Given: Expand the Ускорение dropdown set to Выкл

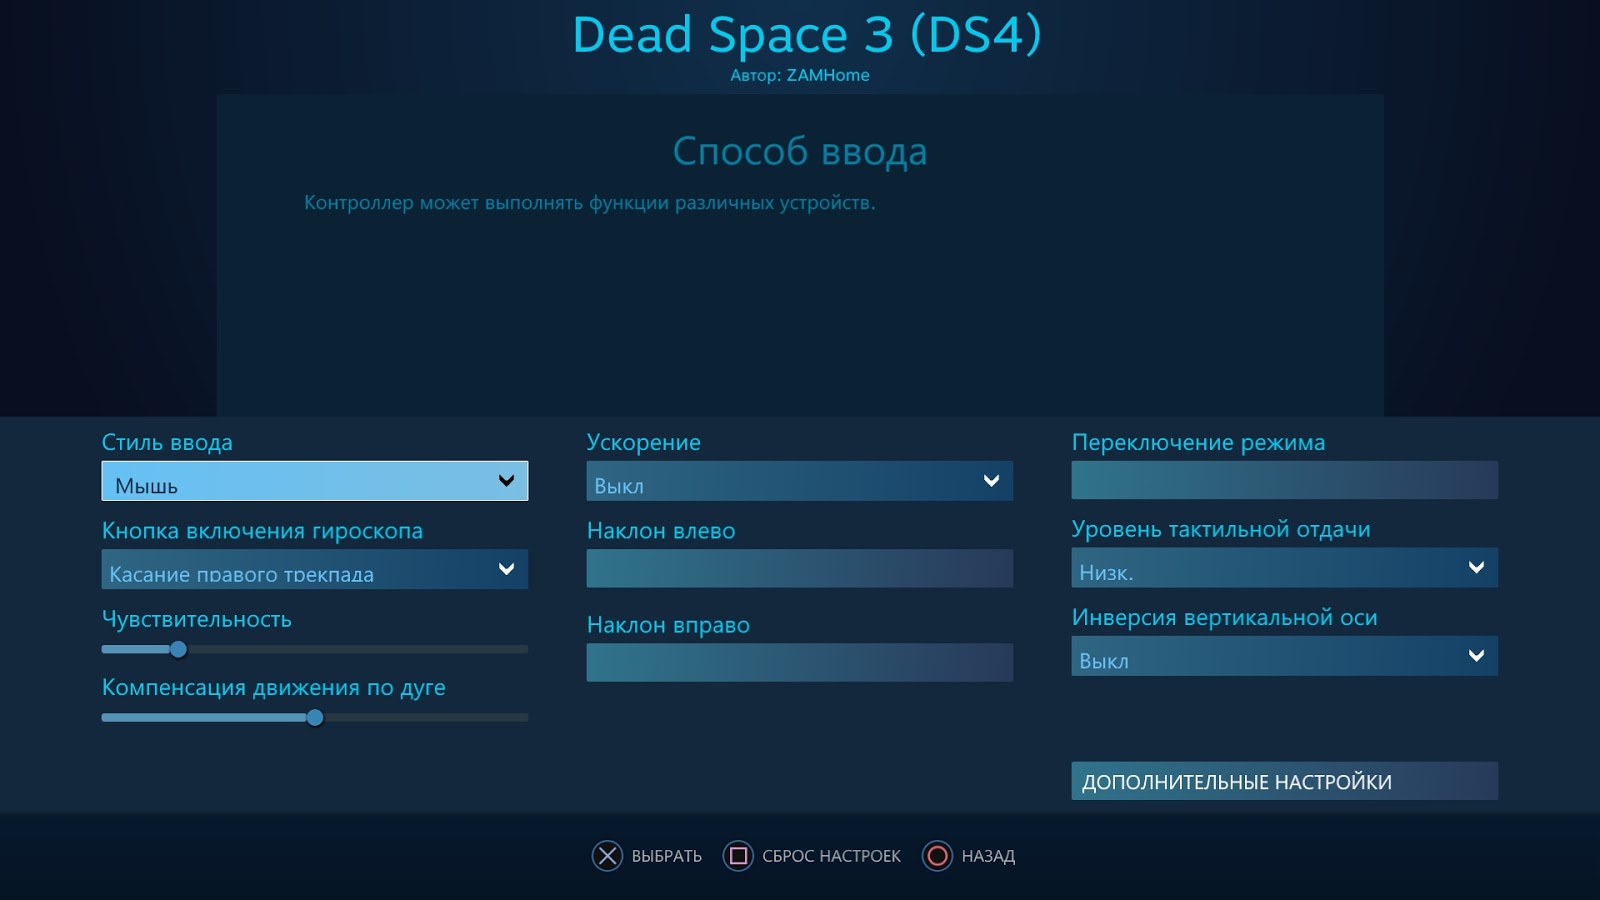Looking at the screenshot, I should click(799, 481).
